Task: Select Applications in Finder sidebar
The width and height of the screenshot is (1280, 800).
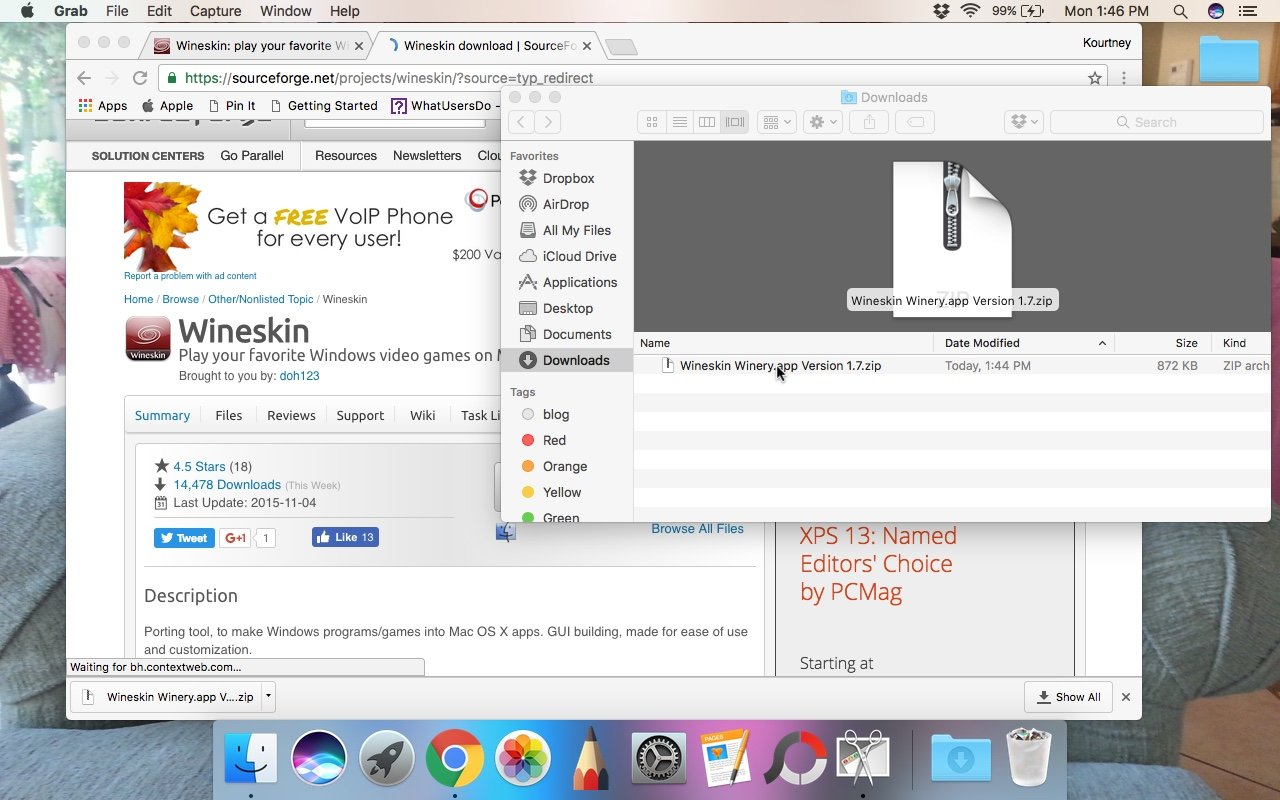Action: 579,282
